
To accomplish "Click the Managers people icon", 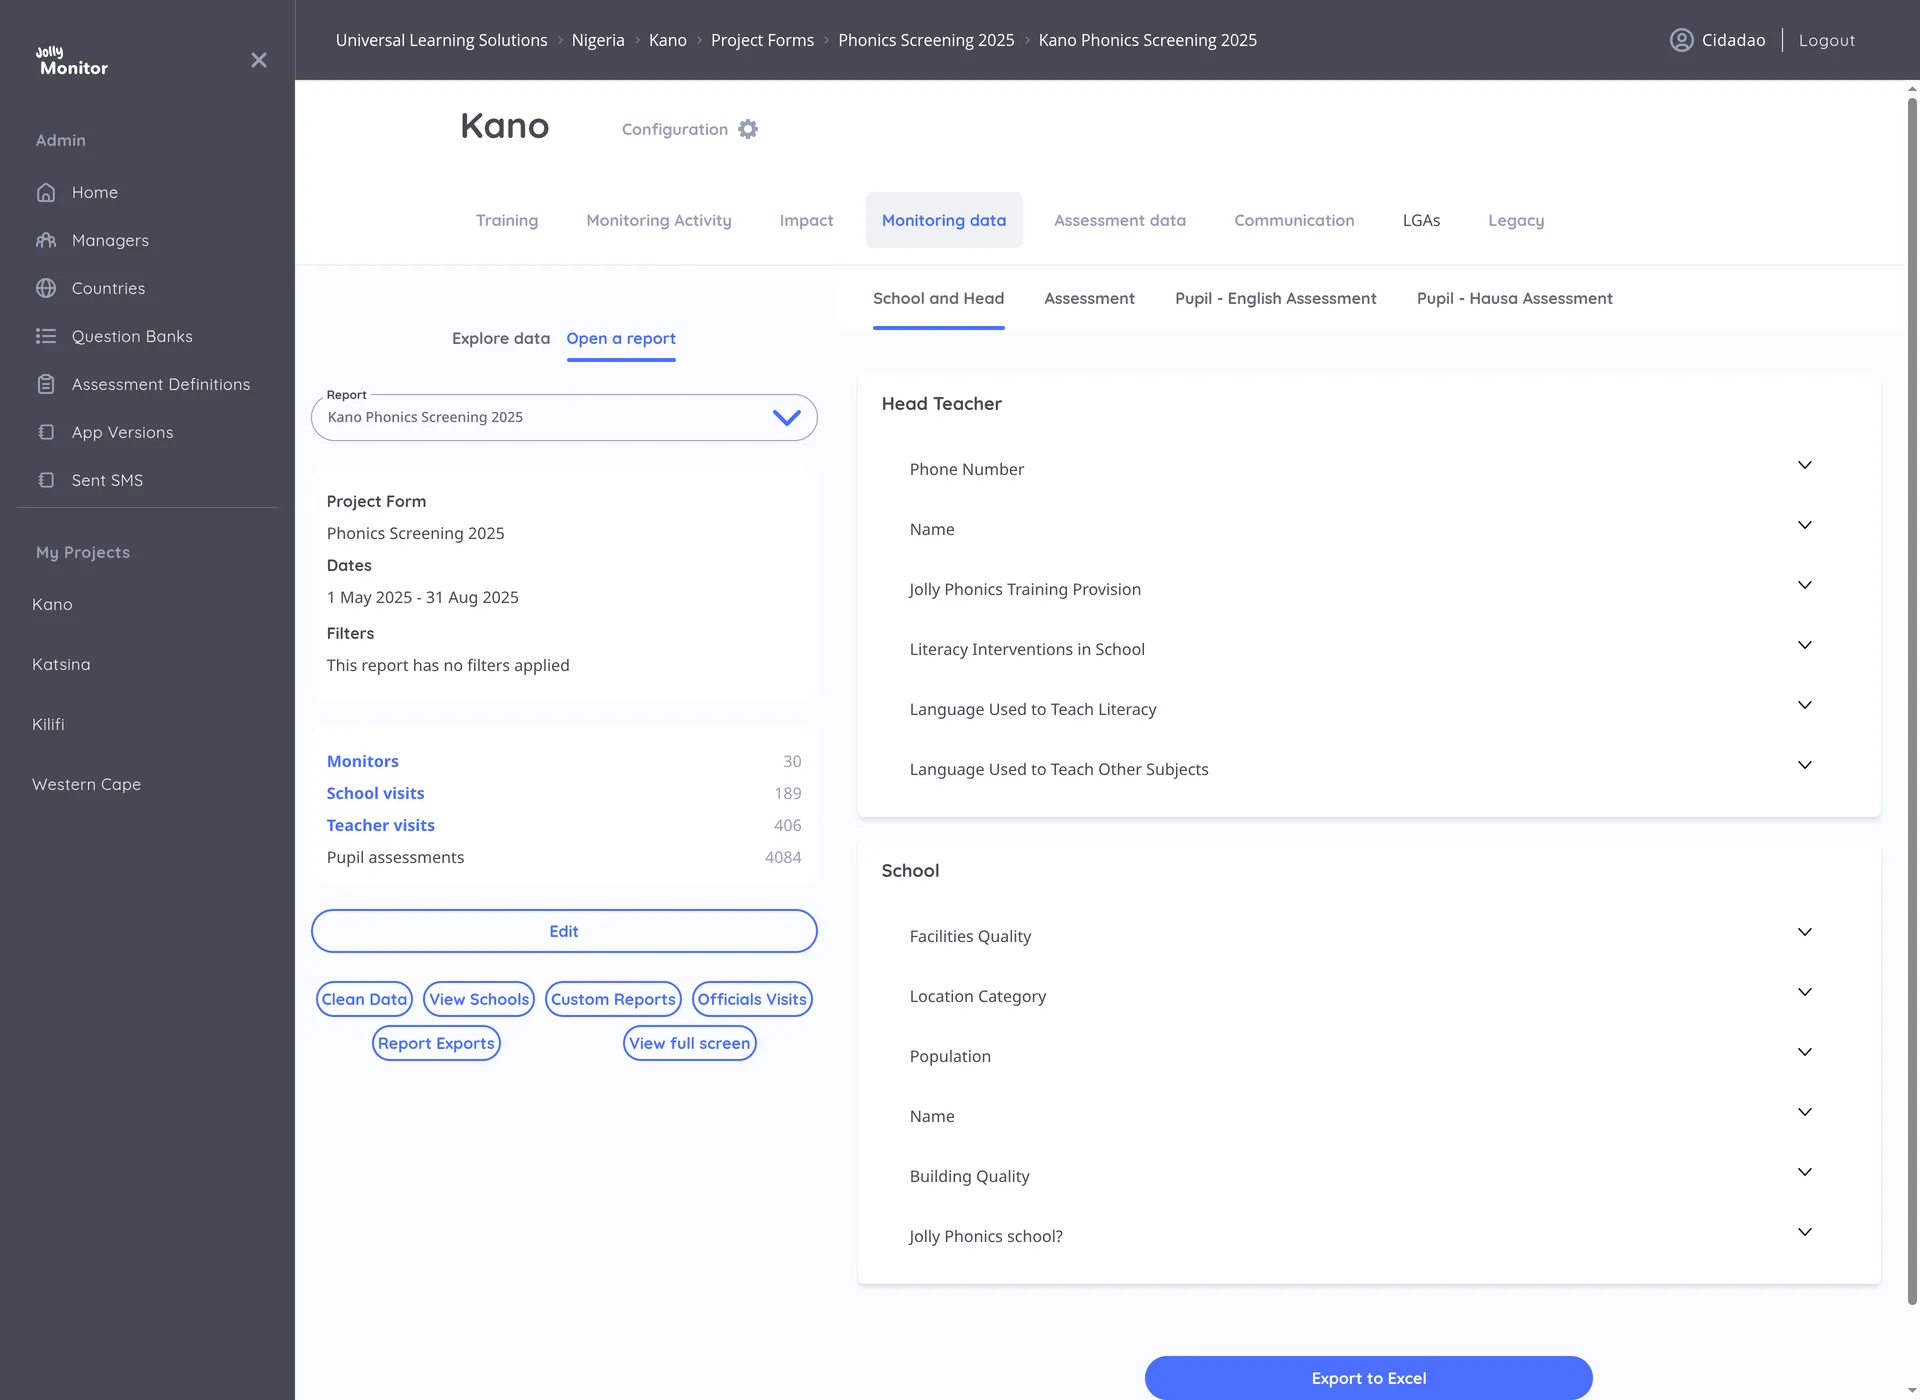I will (46, 240).
